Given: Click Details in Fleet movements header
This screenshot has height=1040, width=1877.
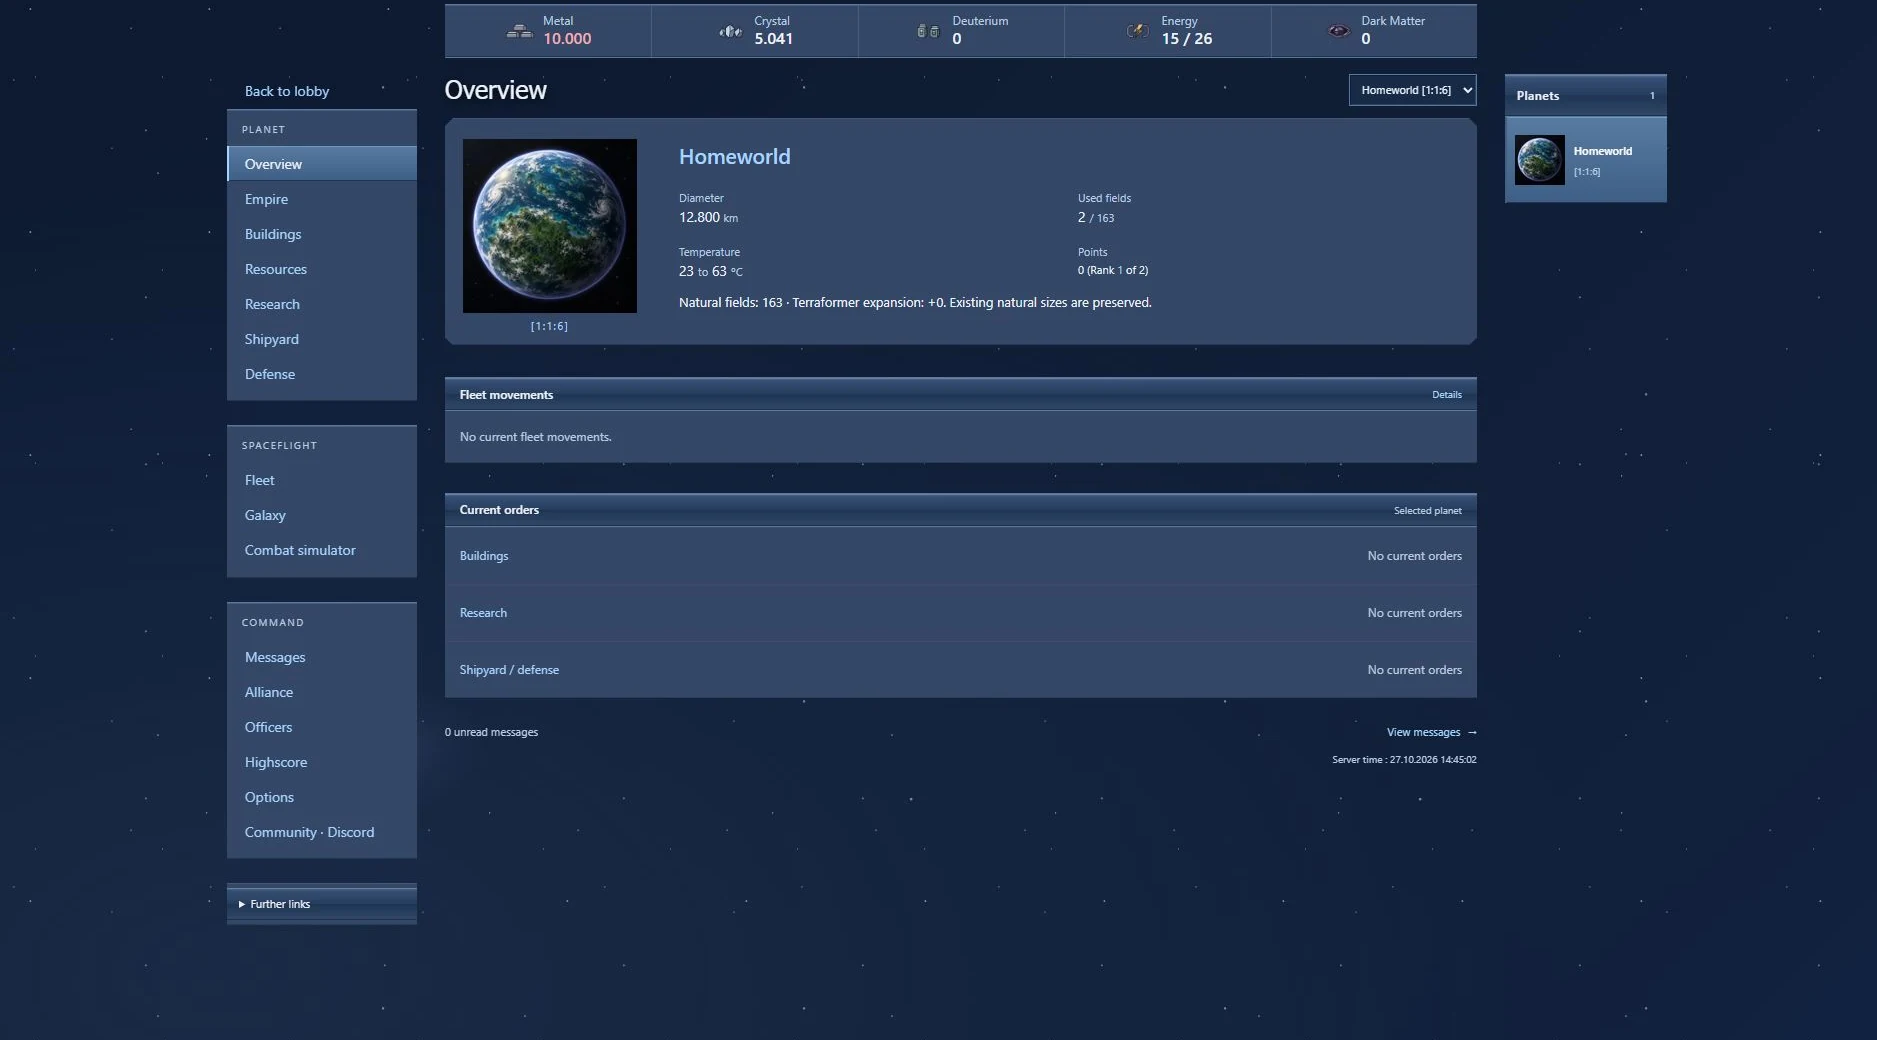Looking at the screenshot, I should (x=1446, y=395).
